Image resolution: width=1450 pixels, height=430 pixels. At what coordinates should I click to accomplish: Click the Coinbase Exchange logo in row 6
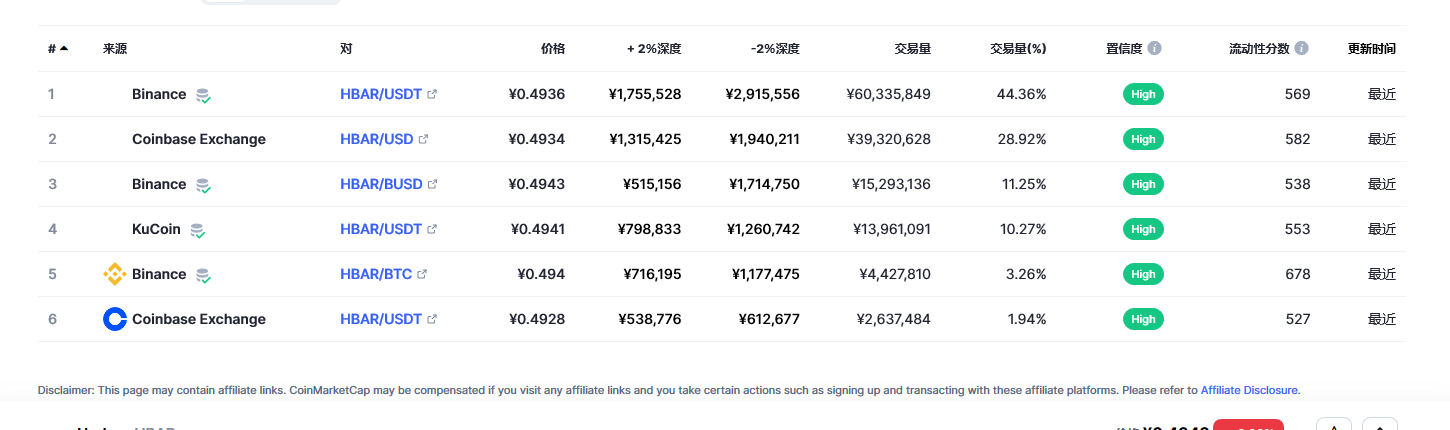115,319
